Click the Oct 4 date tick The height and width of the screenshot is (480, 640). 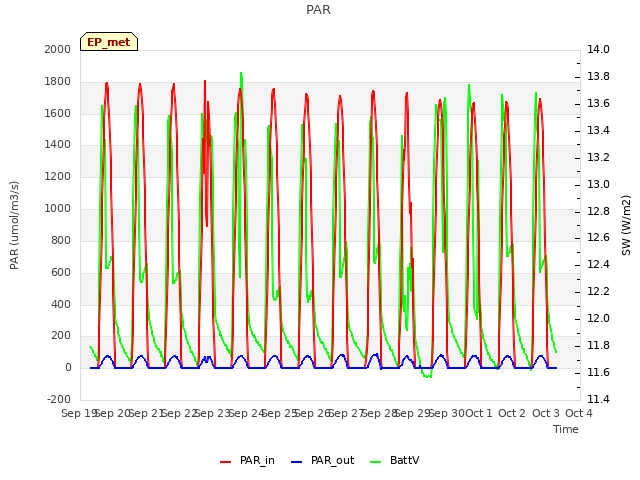coord(579,413)
